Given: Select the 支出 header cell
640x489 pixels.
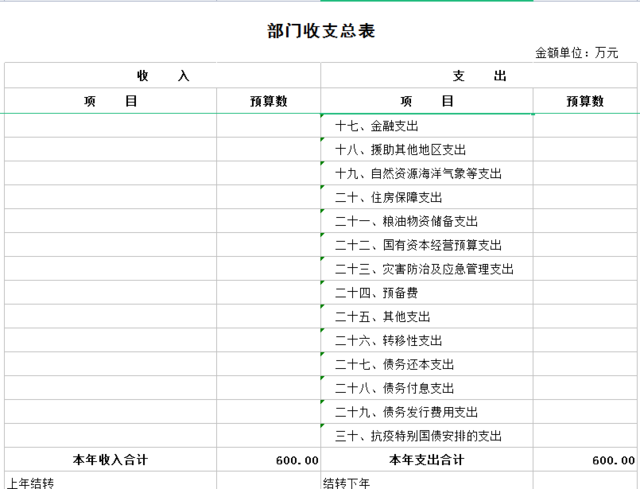Looking at the screenshot, I should [479, 76].
